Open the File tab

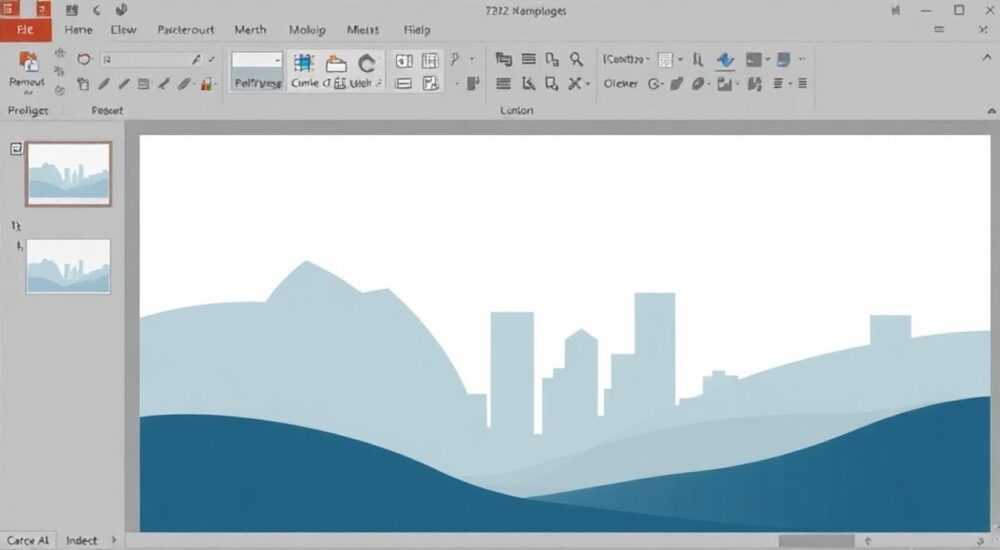tap(26, 30)
